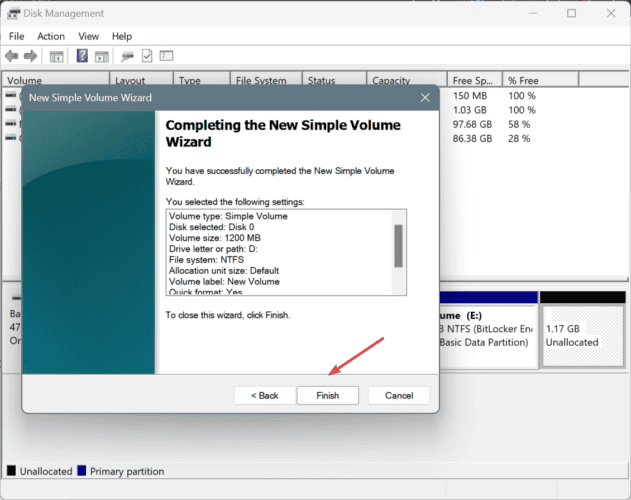The height and width of the screenshot is (500, 631).
Task: Click the < Back button in wizard
Action: (264, 395)
